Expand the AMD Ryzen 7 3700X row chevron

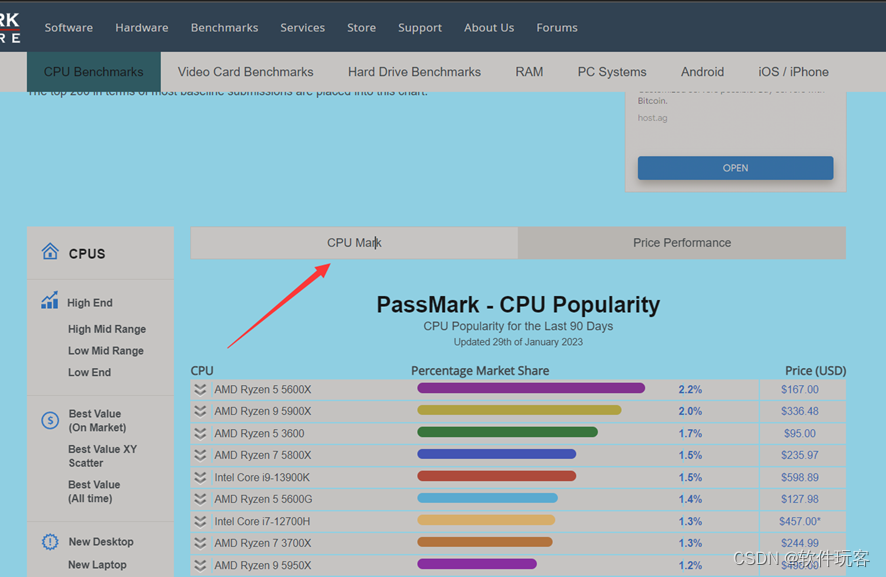[x=200, y=543]
